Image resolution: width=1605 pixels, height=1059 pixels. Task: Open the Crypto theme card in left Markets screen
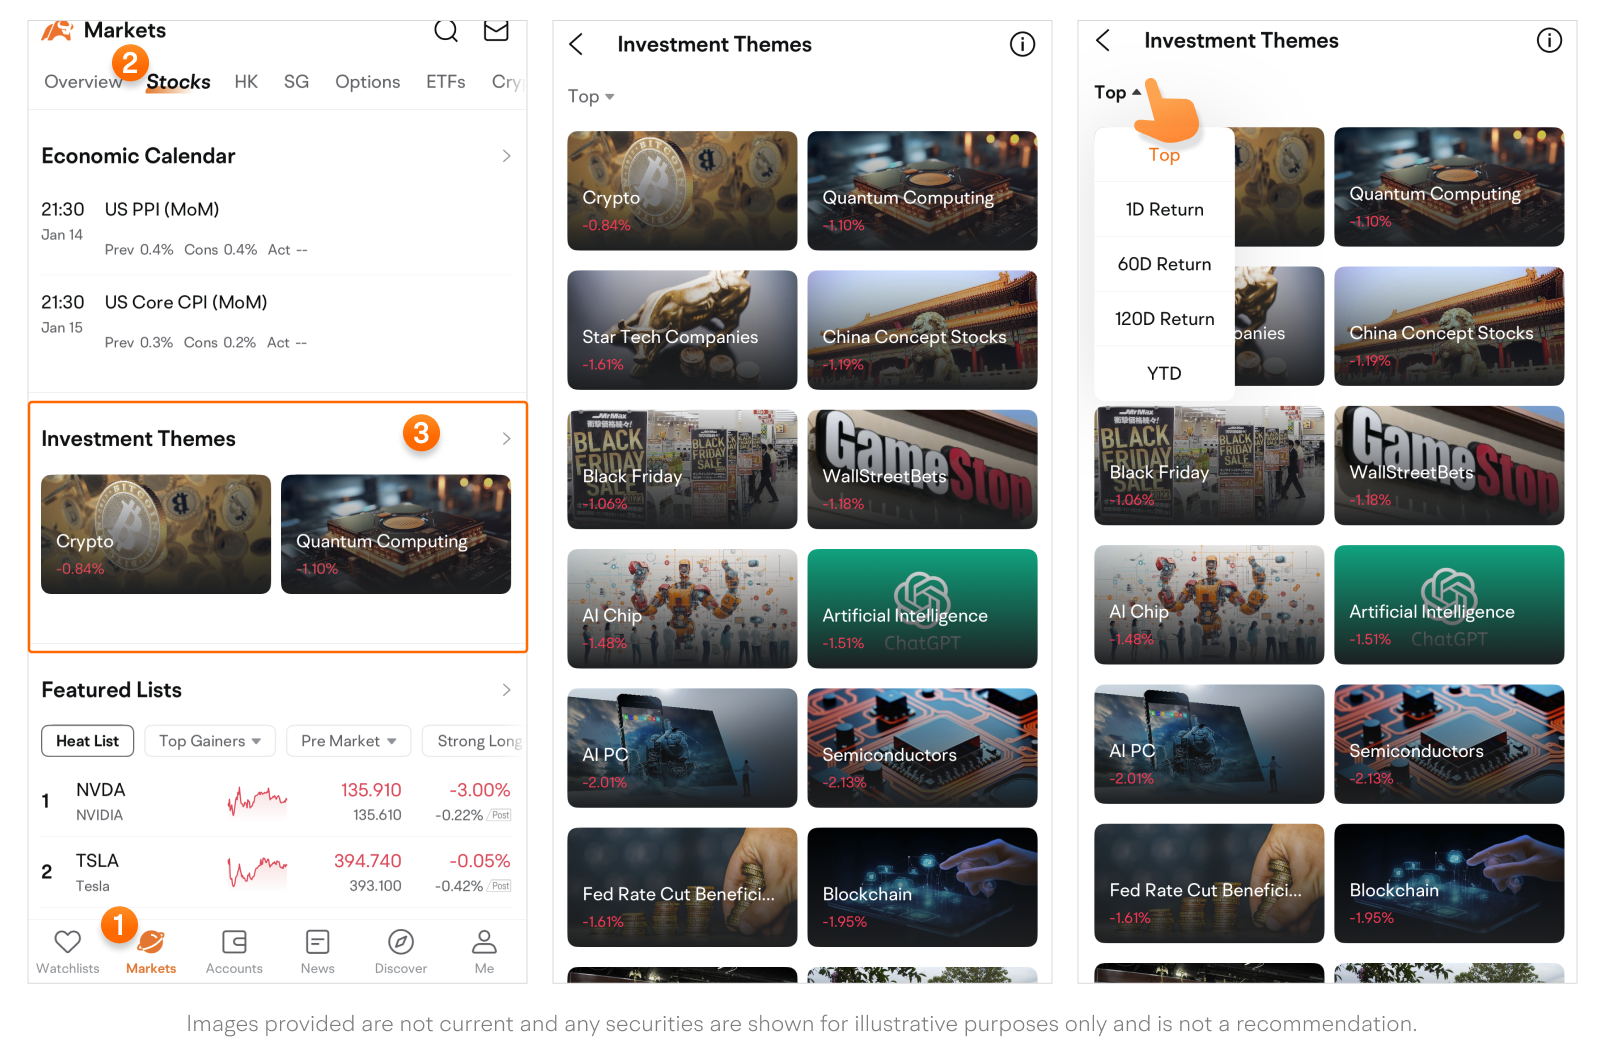[x=156, y=534]
